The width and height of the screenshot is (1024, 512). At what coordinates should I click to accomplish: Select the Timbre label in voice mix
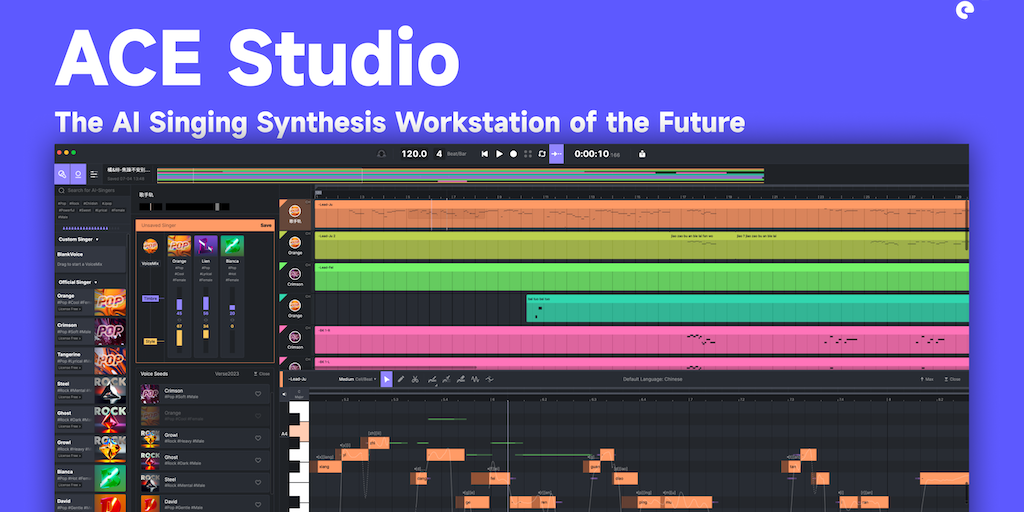(150, 298)
